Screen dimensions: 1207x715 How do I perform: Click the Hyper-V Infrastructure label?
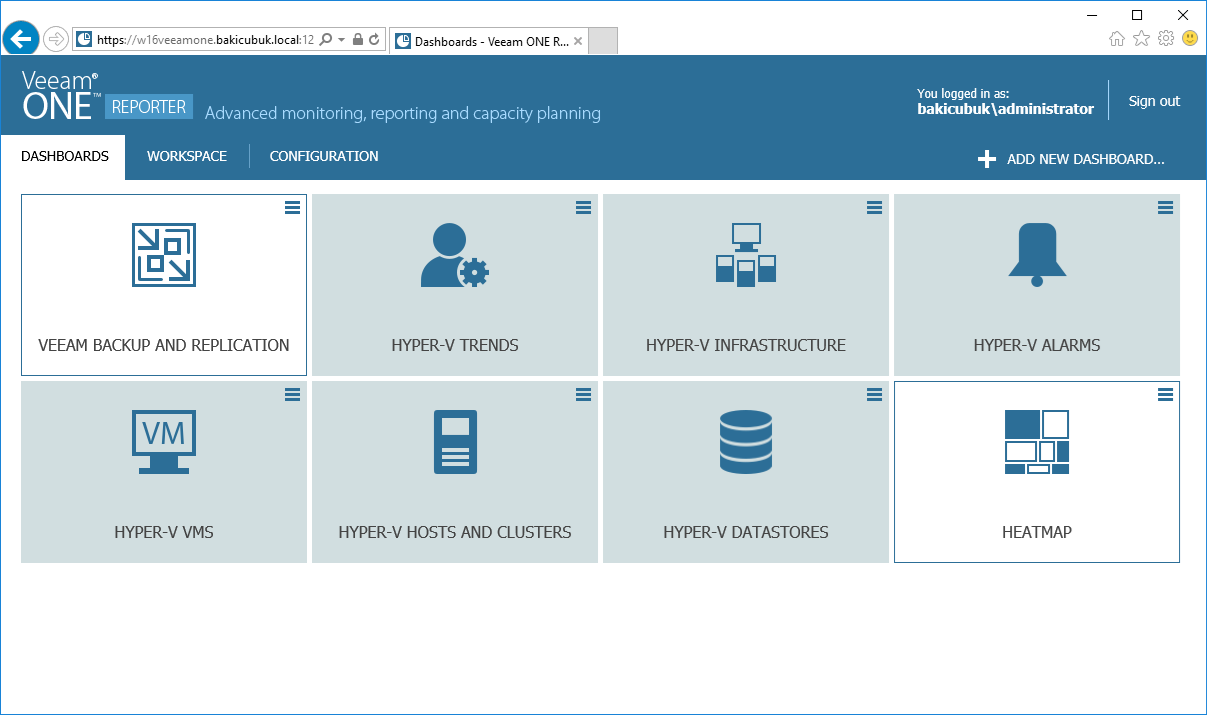point(746,345)
